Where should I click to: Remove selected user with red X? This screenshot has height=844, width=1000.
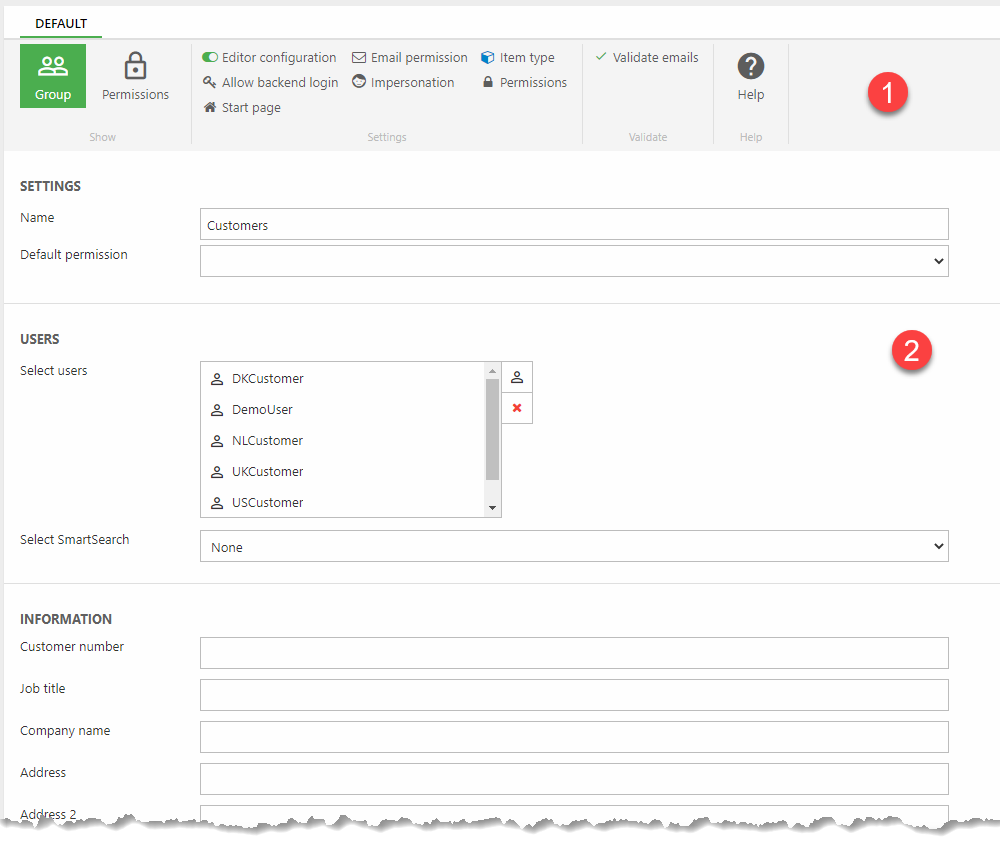(517, 408)
